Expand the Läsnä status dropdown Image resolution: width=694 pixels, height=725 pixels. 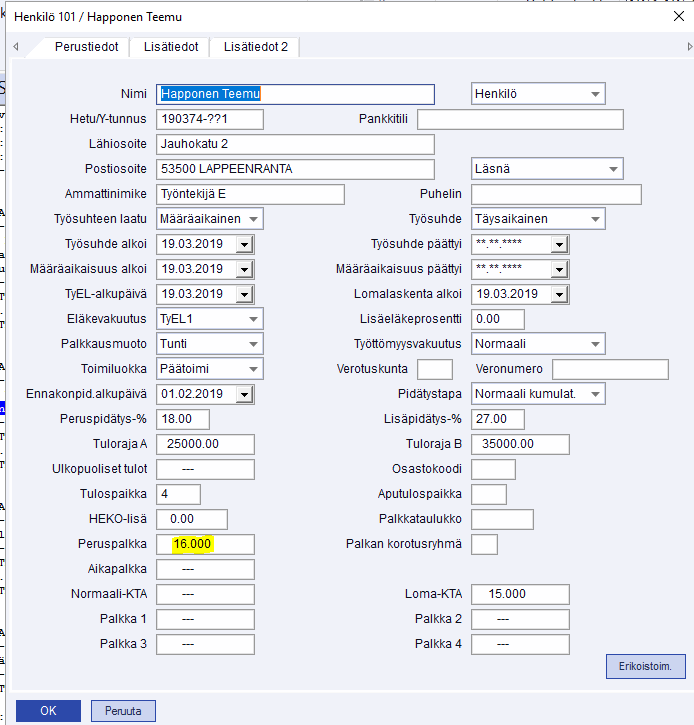[x=613, y=169]
